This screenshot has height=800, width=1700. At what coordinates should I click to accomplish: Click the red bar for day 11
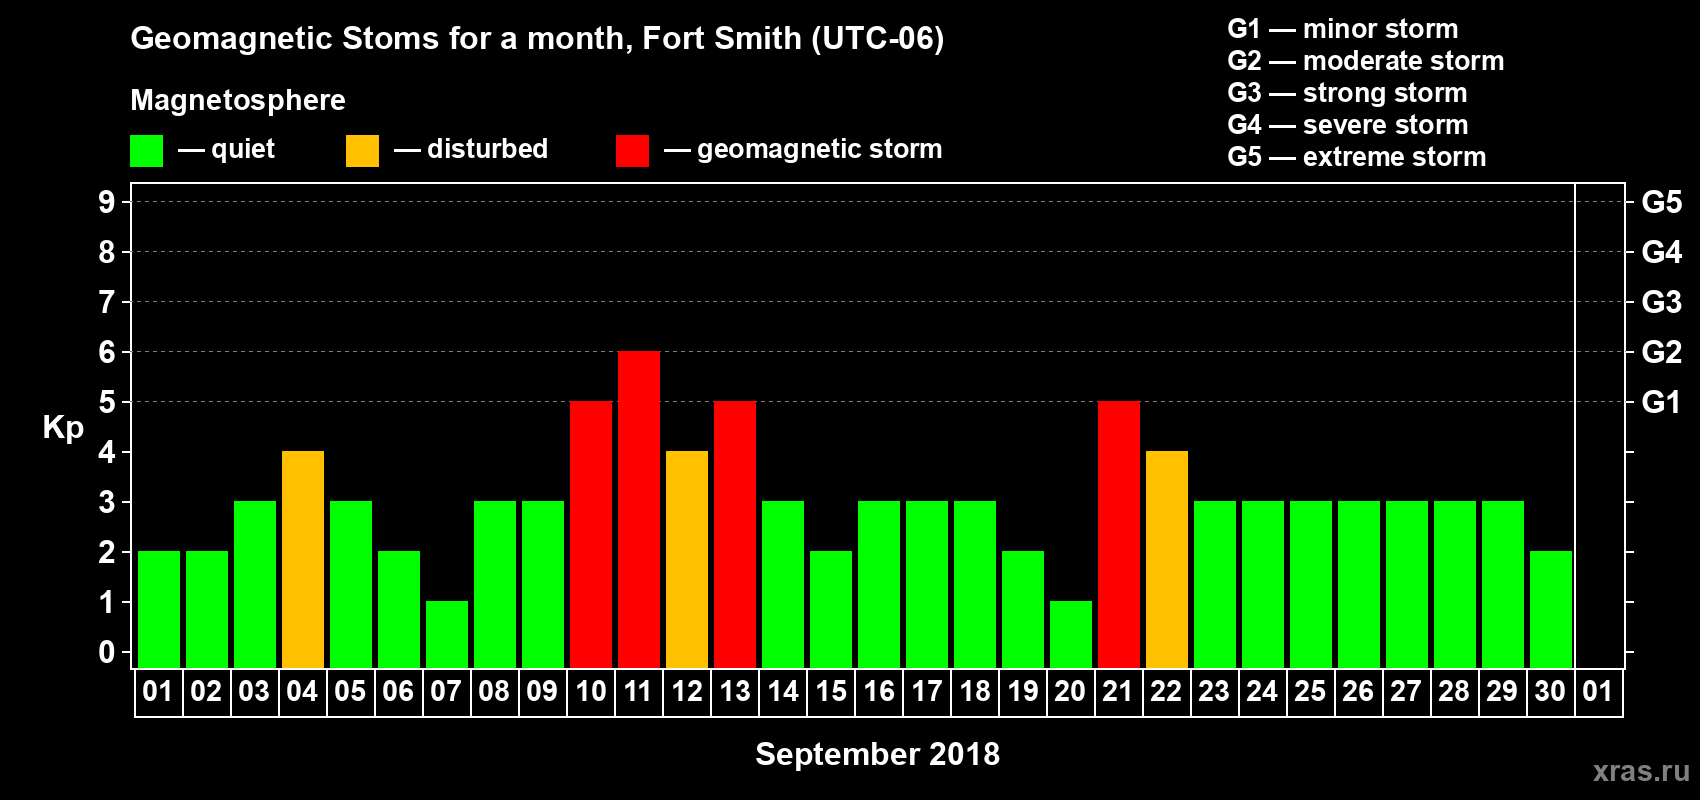[639, 509]
